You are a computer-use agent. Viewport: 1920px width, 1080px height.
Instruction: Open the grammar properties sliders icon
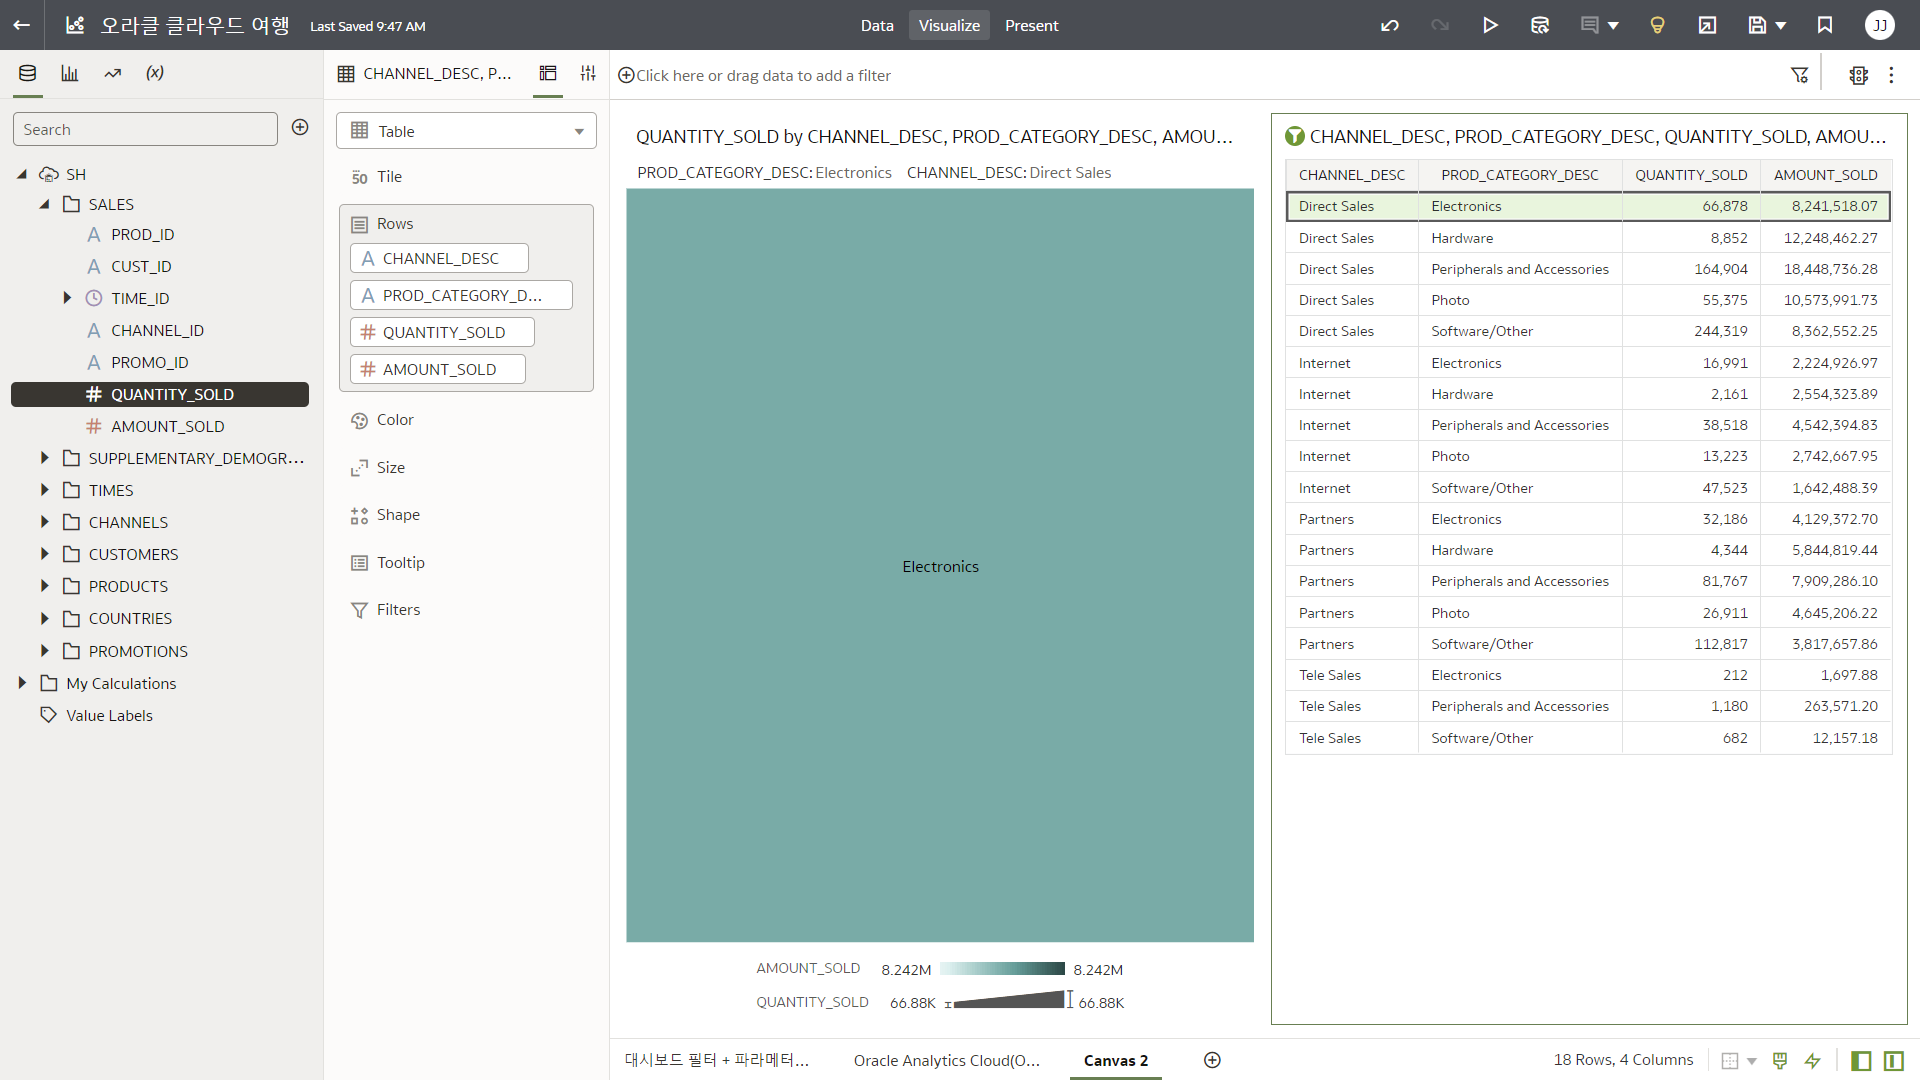tap(588, 73)
